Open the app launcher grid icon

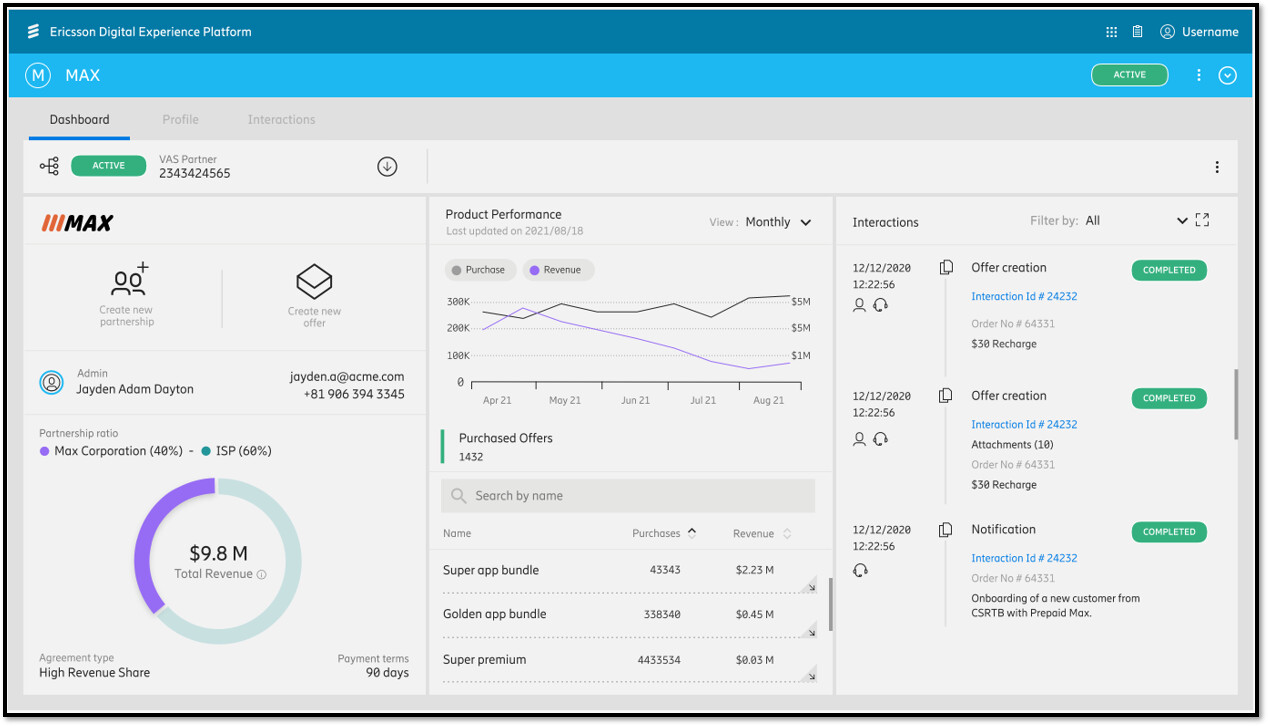click(1111, 31)
